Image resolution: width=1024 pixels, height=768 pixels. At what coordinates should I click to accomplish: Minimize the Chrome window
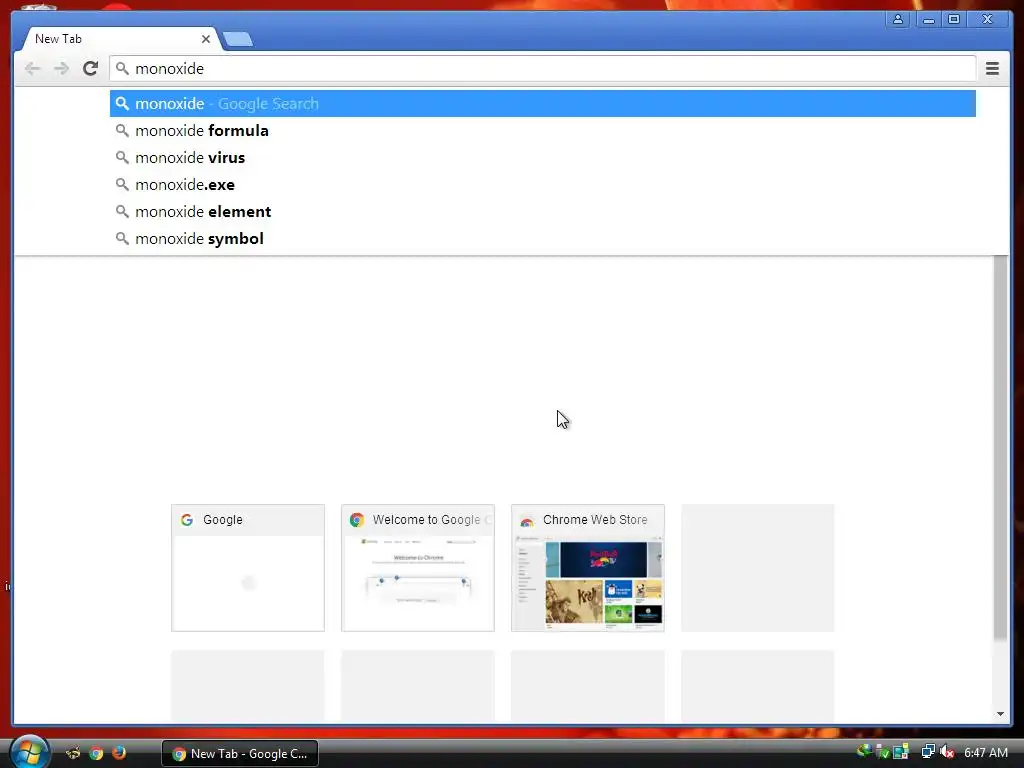[x=929, y=20]
